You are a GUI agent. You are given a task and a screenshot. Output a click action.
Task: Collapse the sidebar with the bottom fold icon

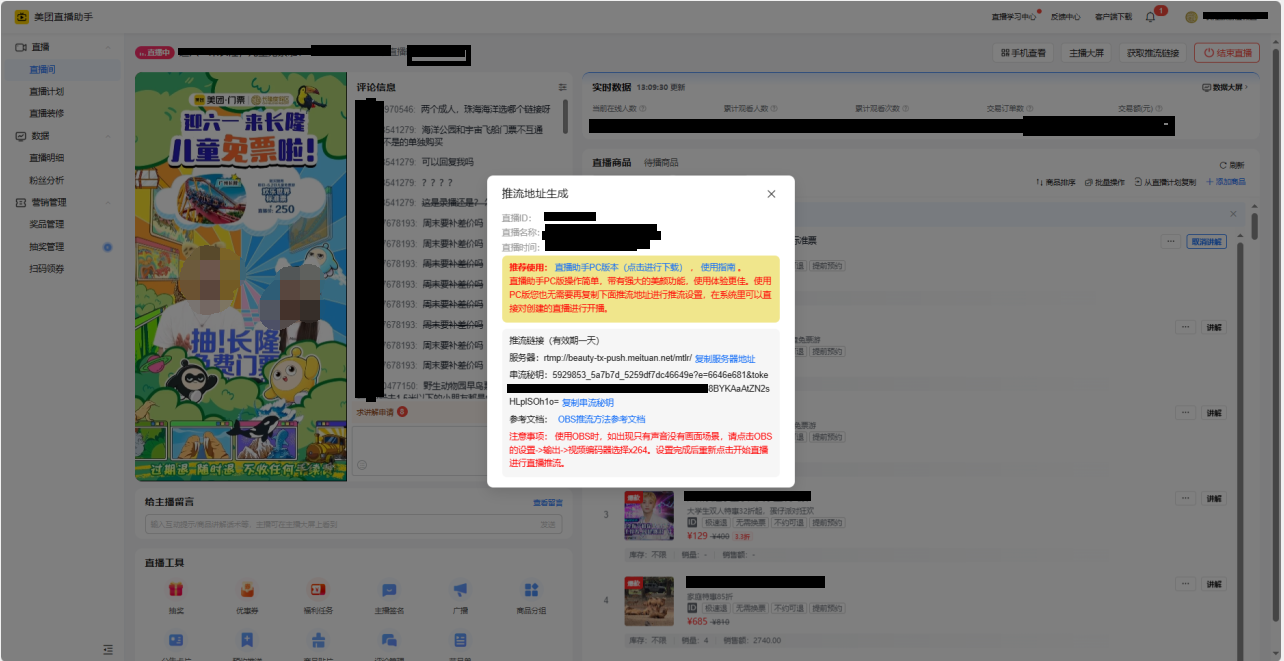pyautogui.click(x=107, y=649)
